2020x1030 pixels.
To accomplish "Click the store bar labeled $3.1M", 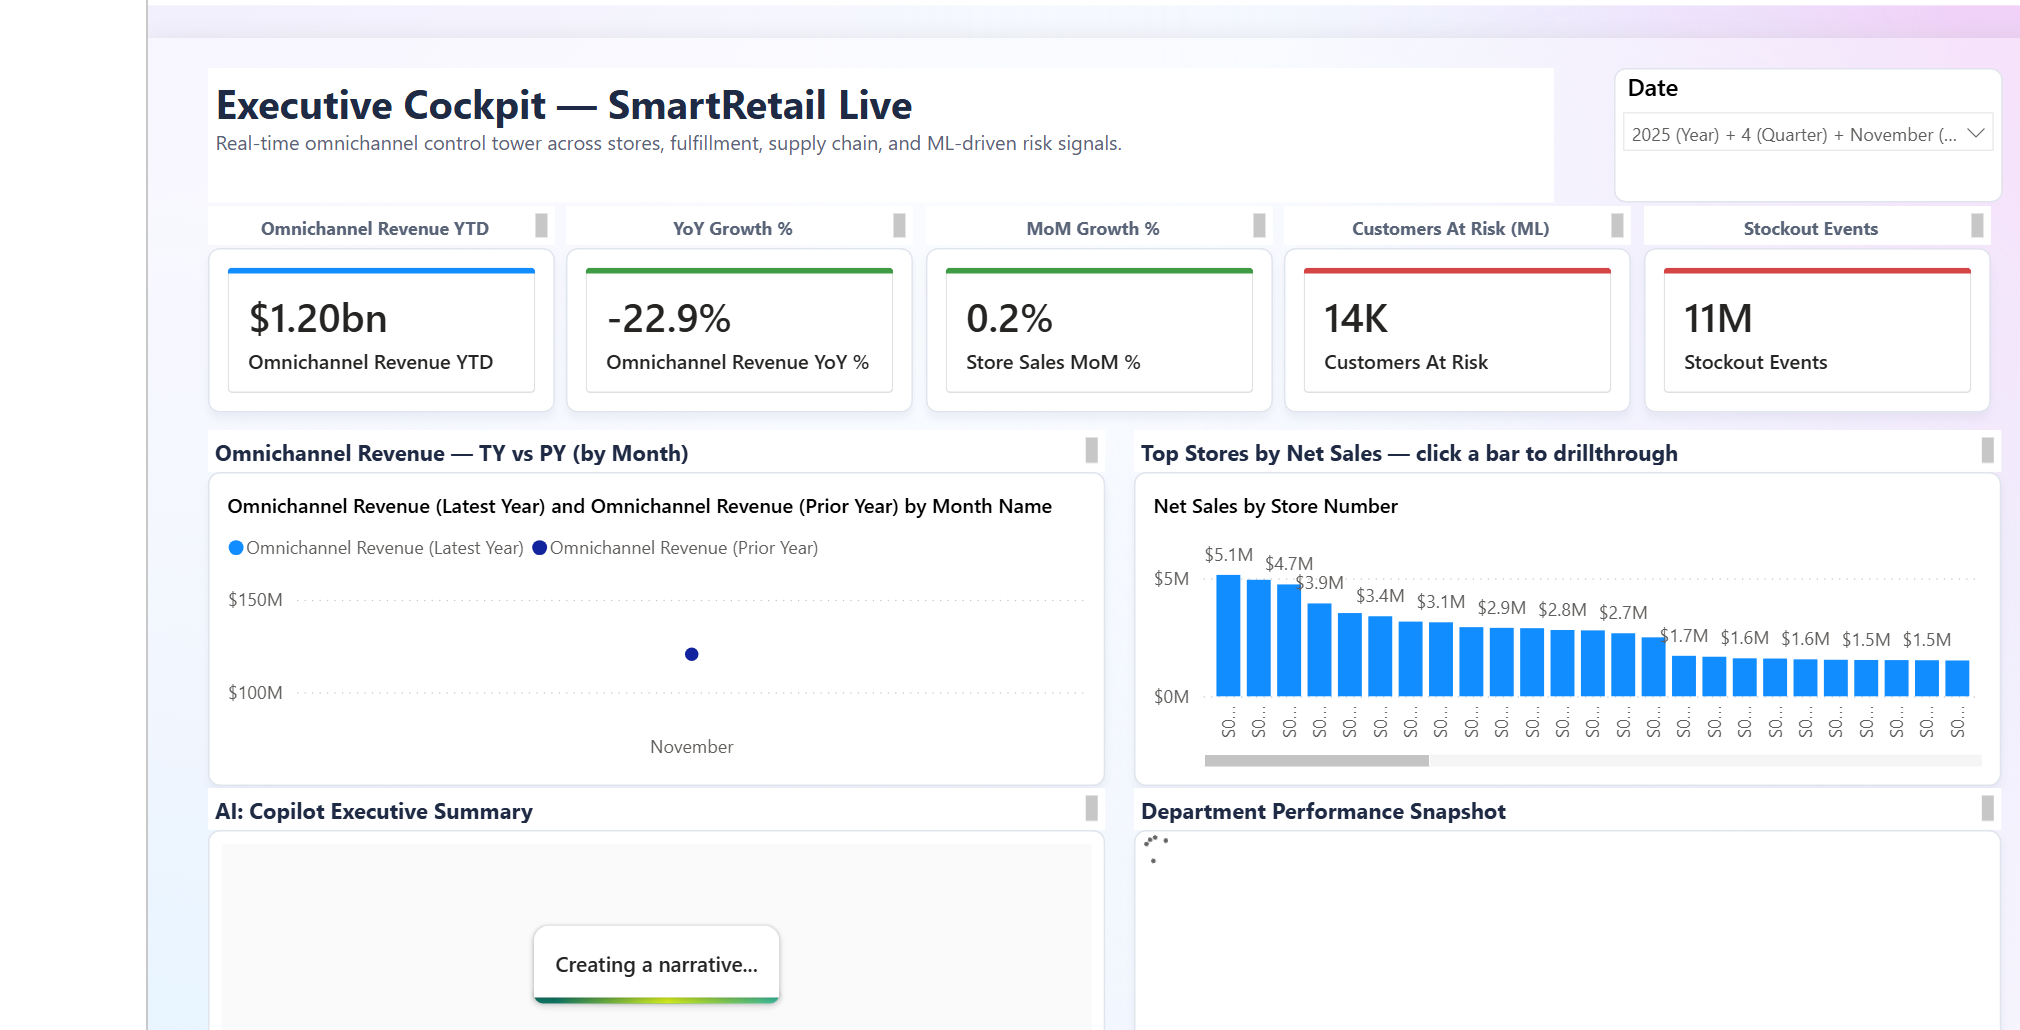I will (1440, 659).
